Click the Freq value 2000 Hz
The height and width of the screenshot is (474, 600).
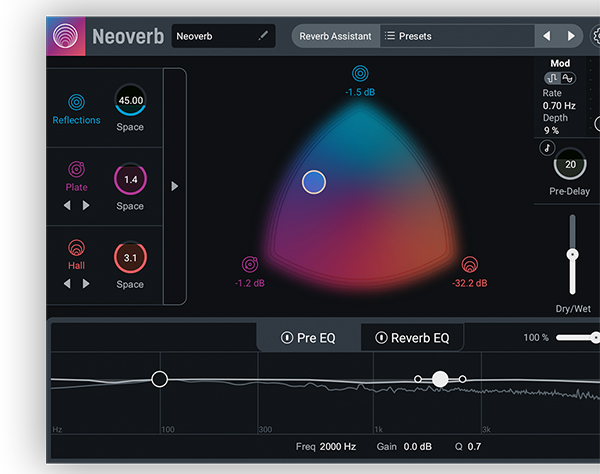[x=338, y=446]
